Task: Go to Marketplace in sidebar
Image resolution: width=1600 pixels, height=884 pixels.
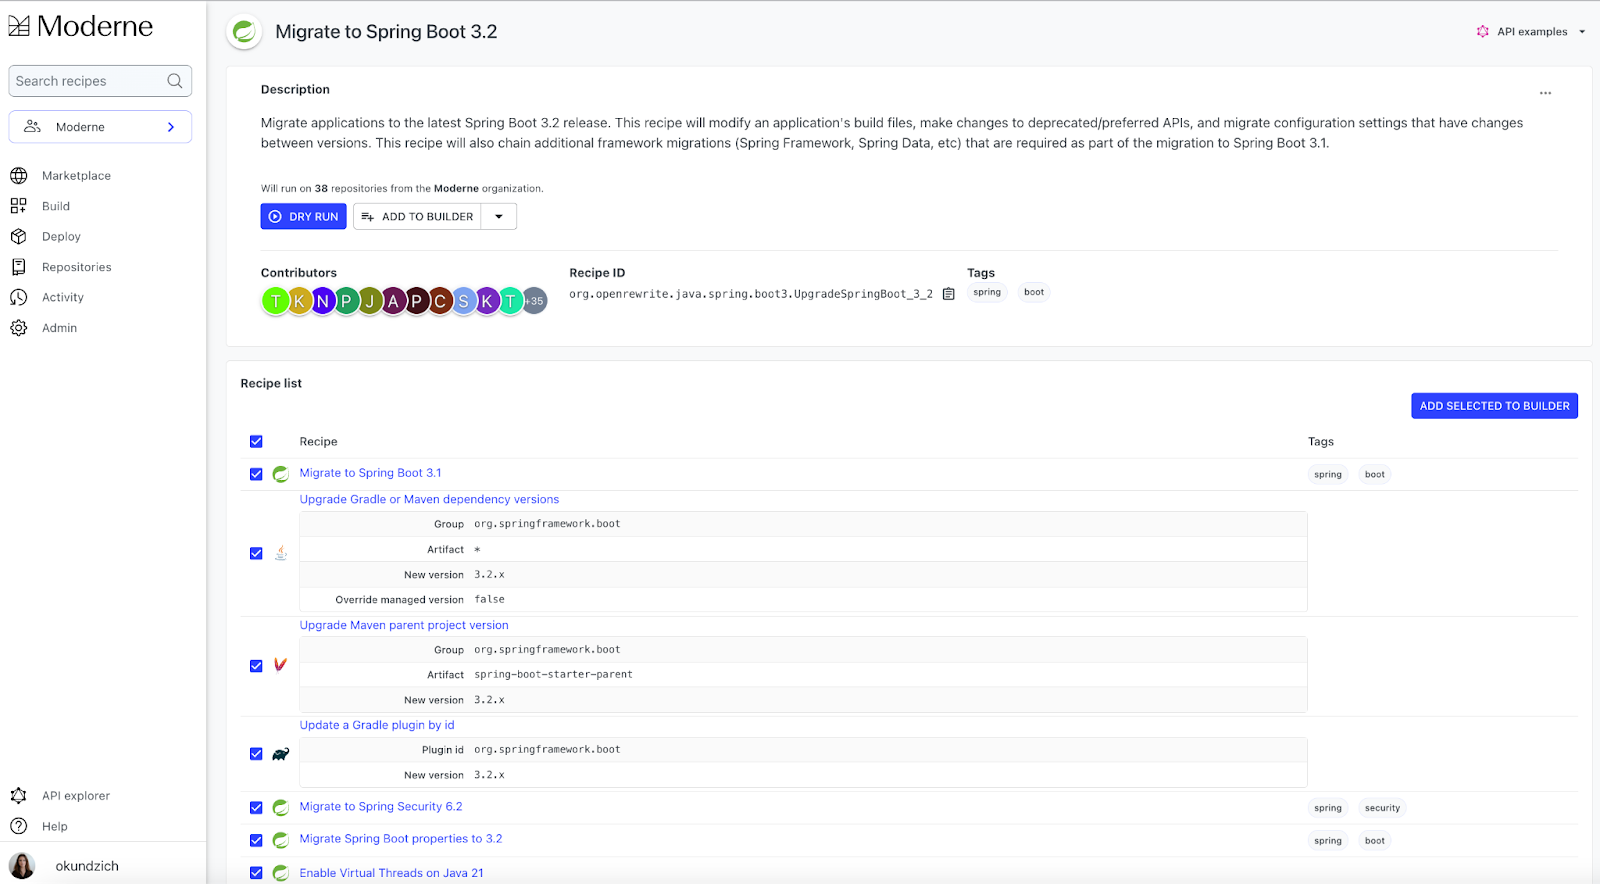Action: tap(76, 176)
